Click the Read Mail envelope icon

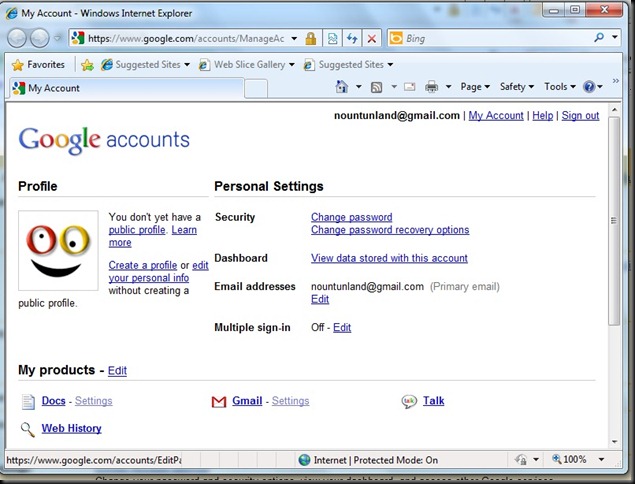[x=409, y=88]
